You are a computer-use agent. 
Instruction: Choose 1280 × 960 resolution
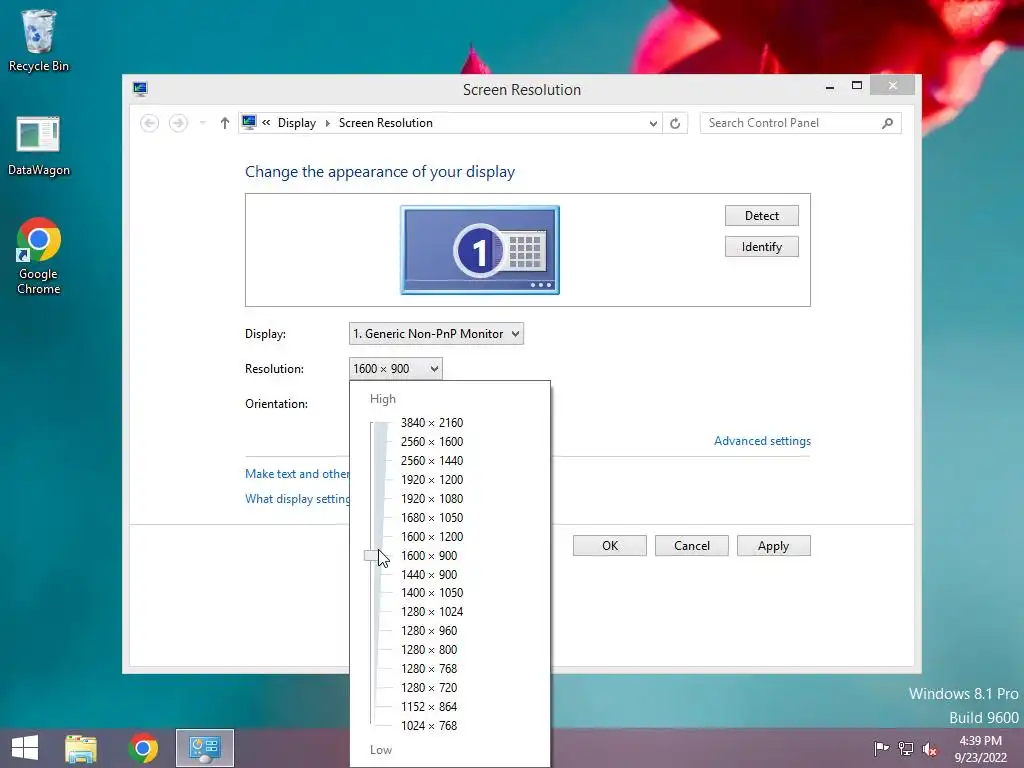pyautogui.click(x=429, y=630)
